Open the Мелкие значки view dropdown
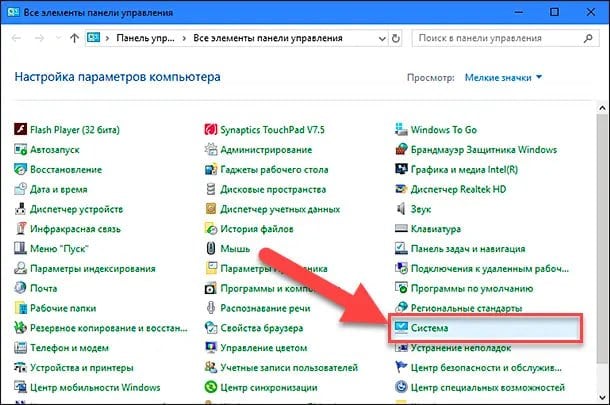Viewport: 610px width, 405px height. click(503, 77)
